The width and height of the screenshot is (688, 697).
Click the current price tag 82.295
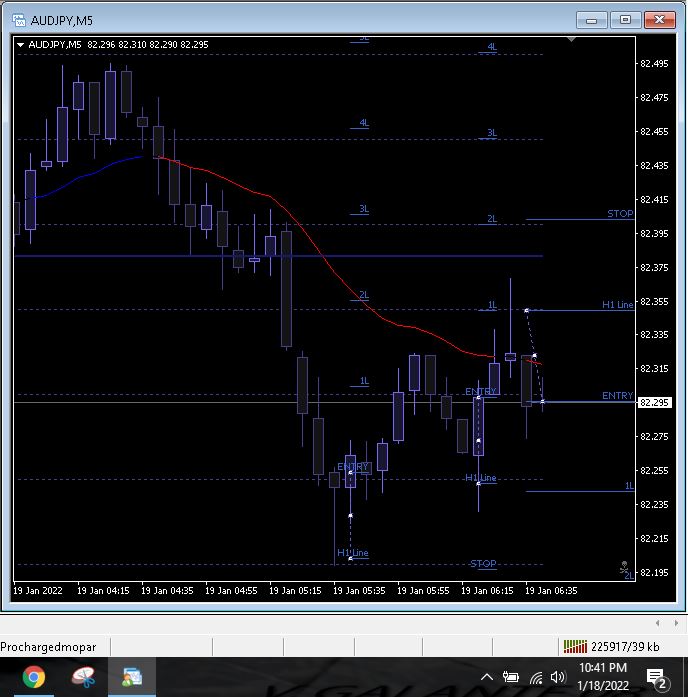point(654,403)
